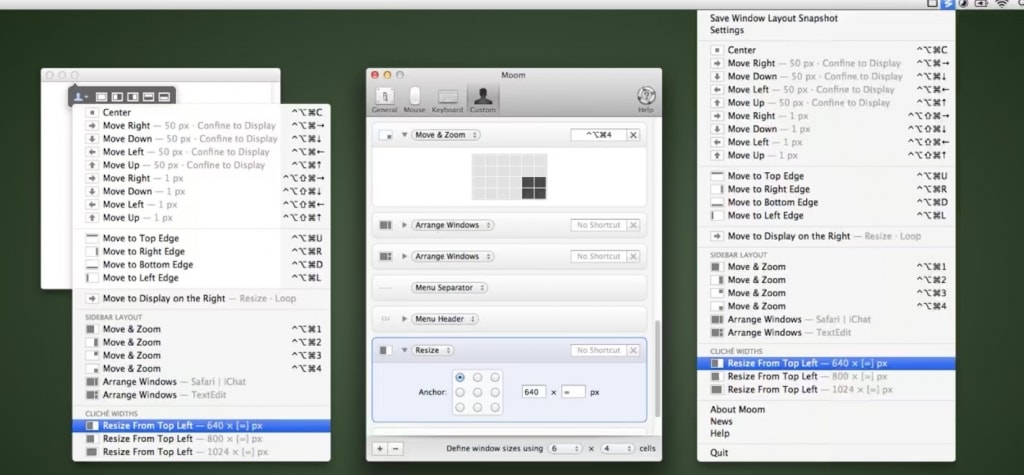The image size is (1024, 475).
Task: Select the bottom-right Anchor radio button
Action: [495, 407]
